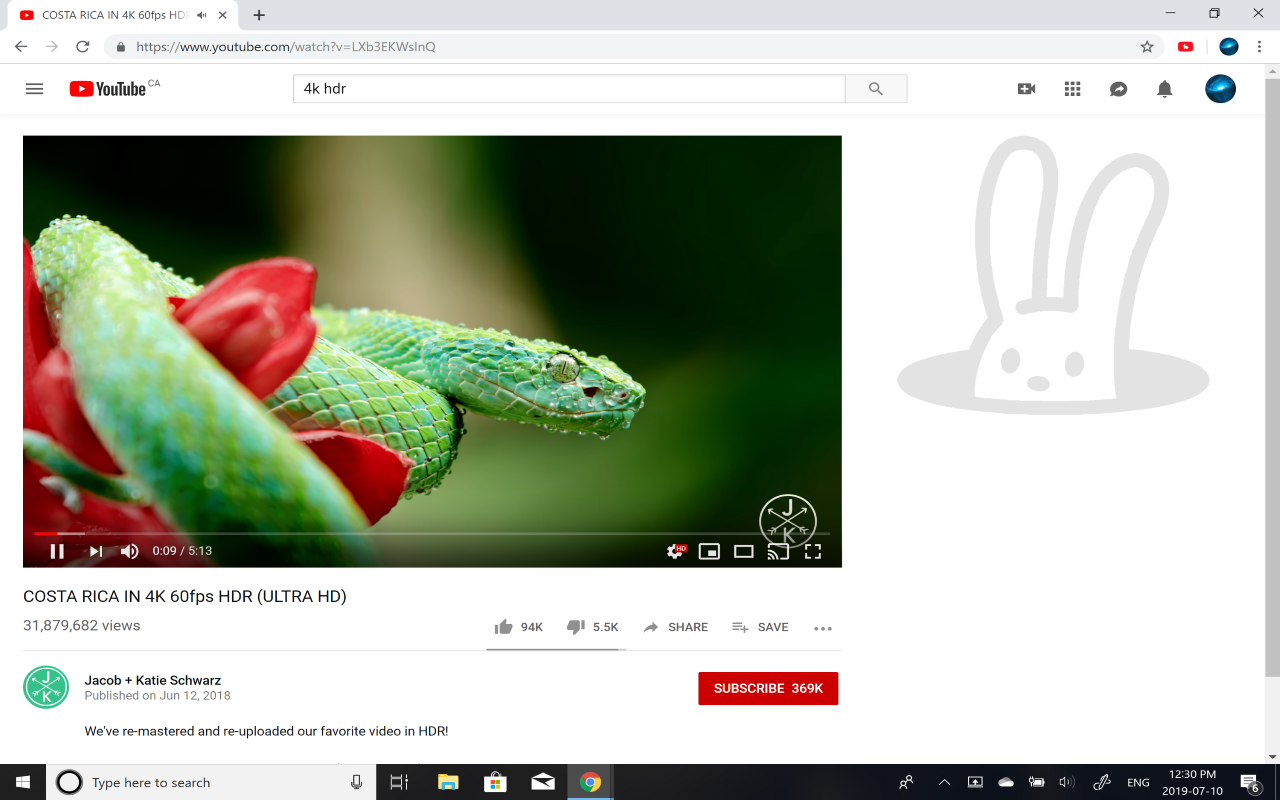Viewport: 1280px width, 800px height.
Task: Open more actions with the ellipsis
Action: point(823,627)
